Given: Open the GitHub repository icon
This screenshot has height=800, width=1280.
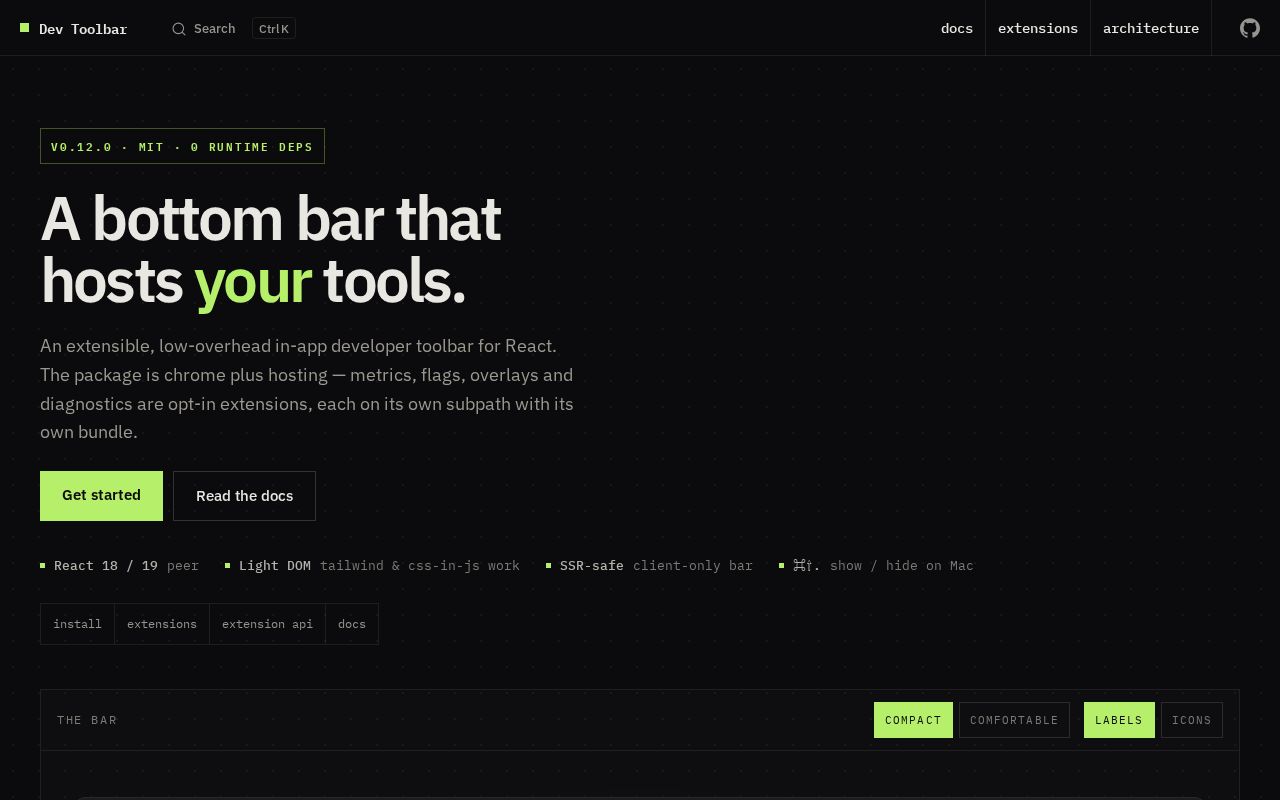Looking at the screenshot, I should pos(1250,28).
